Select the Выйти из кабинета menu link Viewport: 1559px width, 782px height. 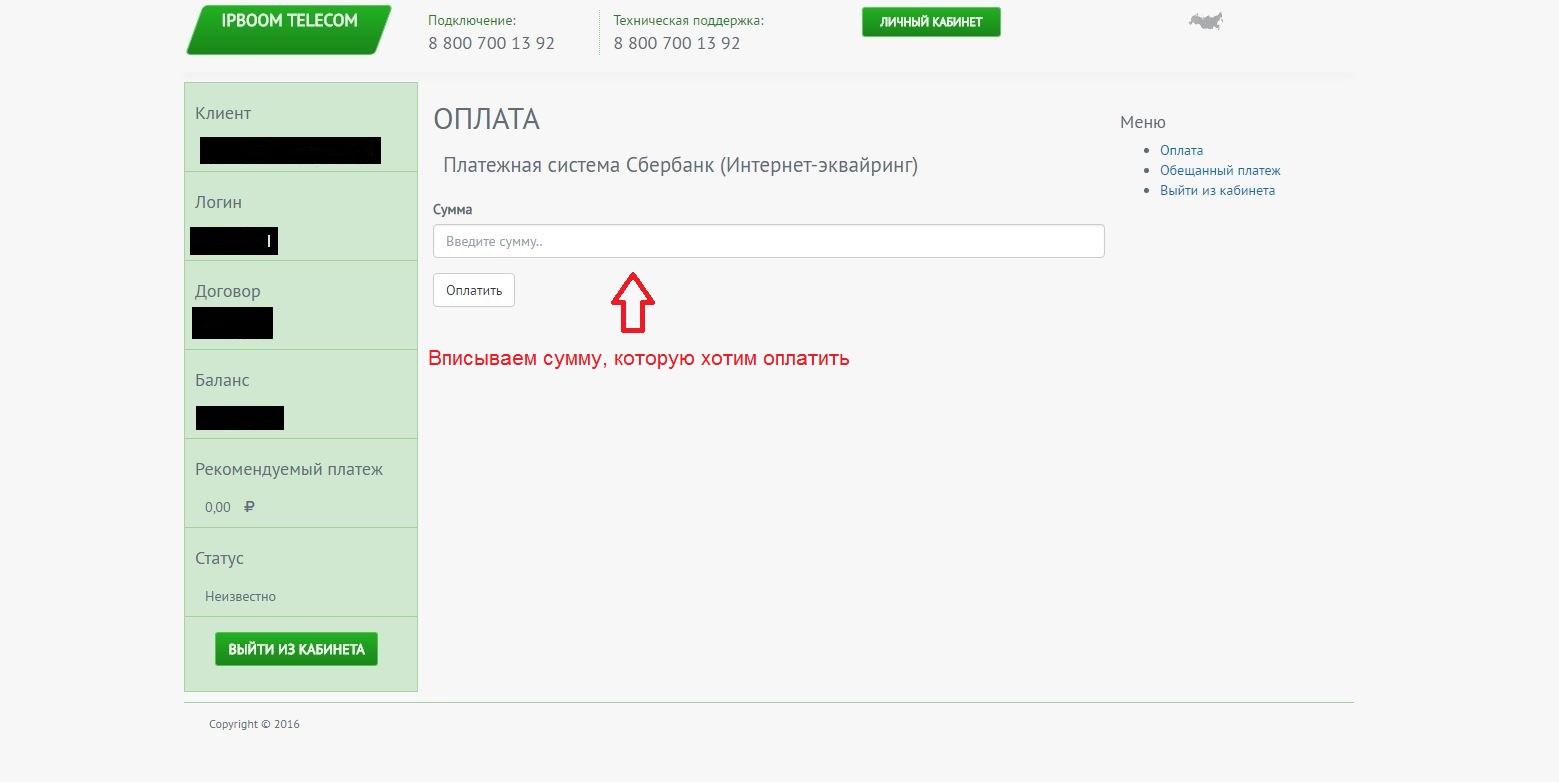[x=1217, y=190]
